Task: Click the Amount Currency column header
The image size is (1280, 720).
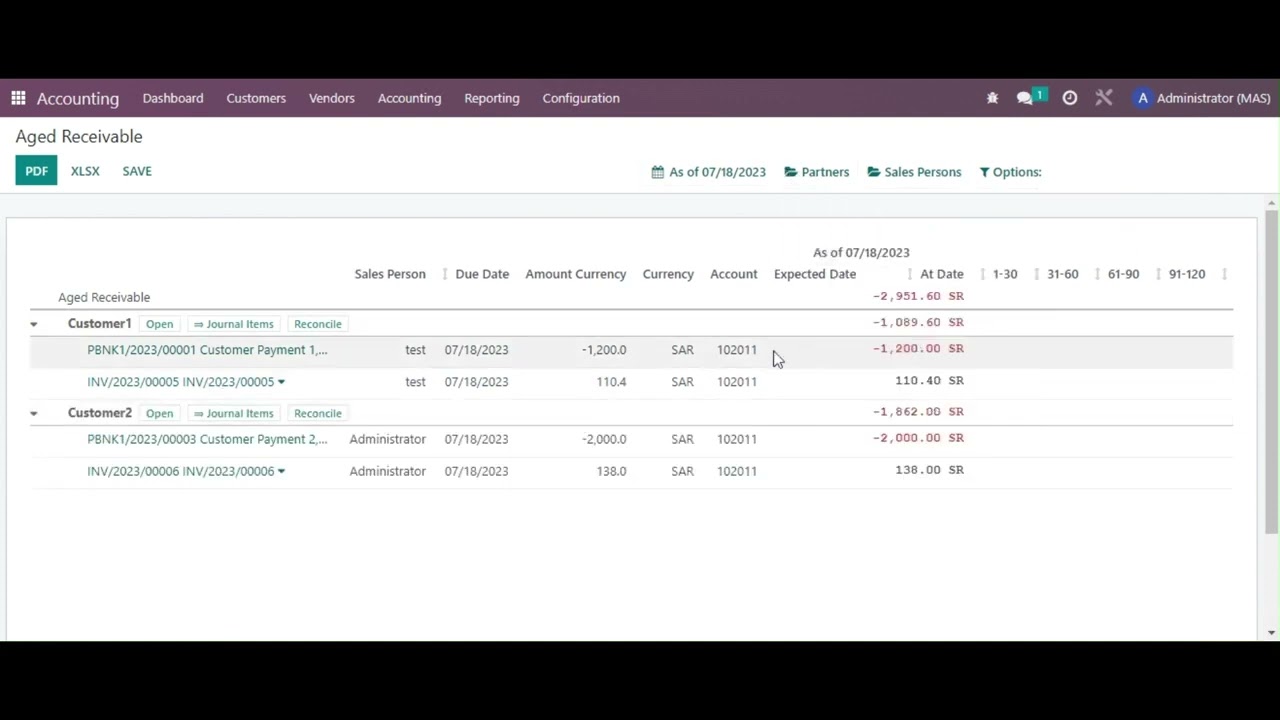Action: [x=576, y=274]
